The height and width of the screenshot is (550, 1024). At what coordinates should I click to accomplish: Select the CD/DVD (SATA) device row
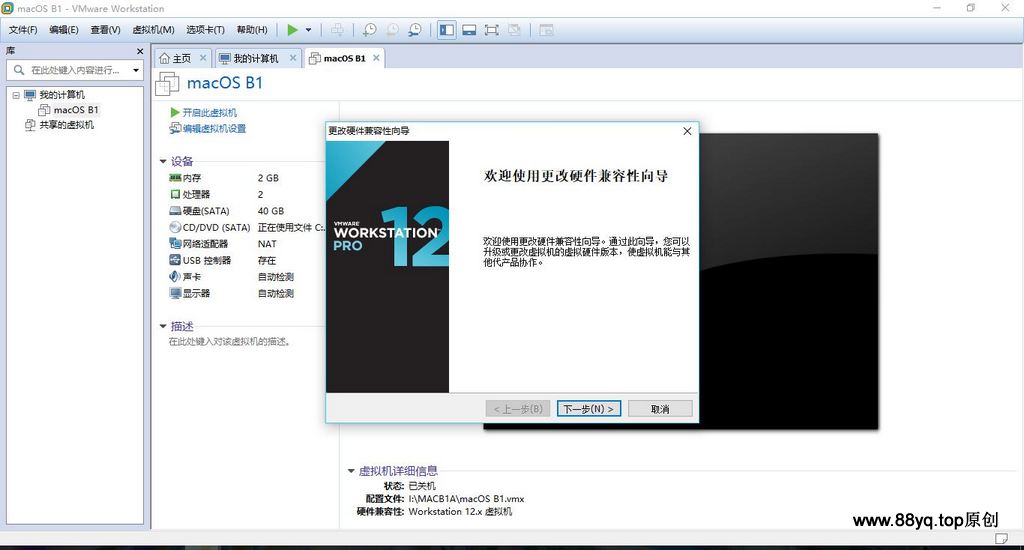point(246,227)
